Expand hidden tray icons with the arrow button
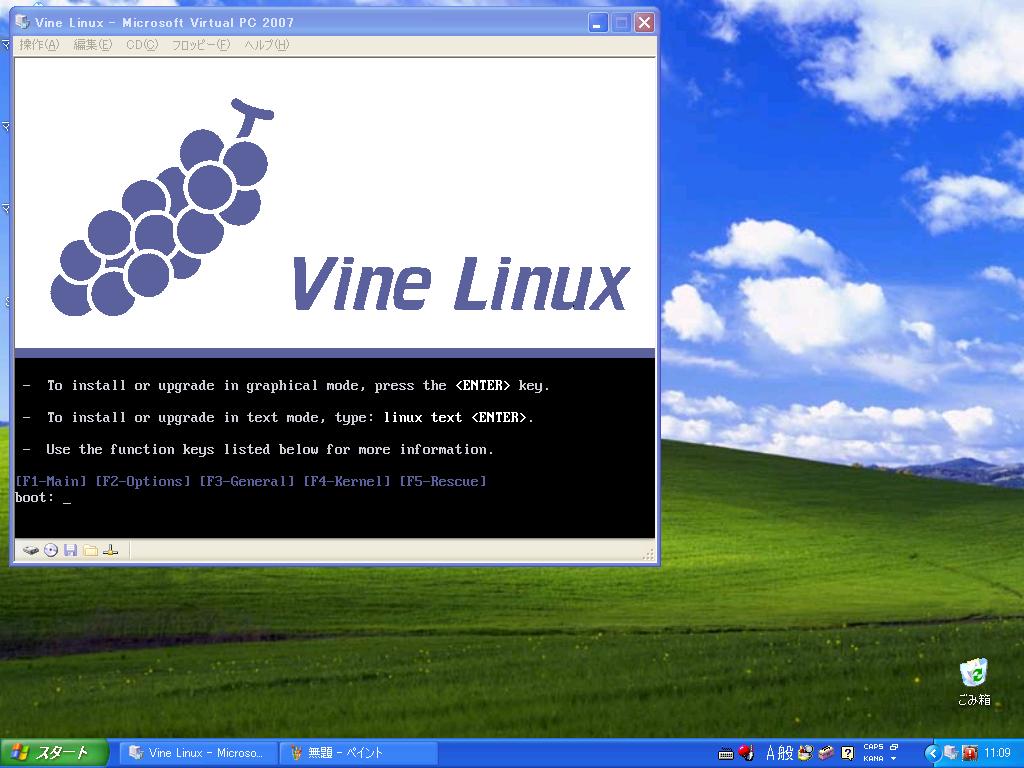 [933, 753]
